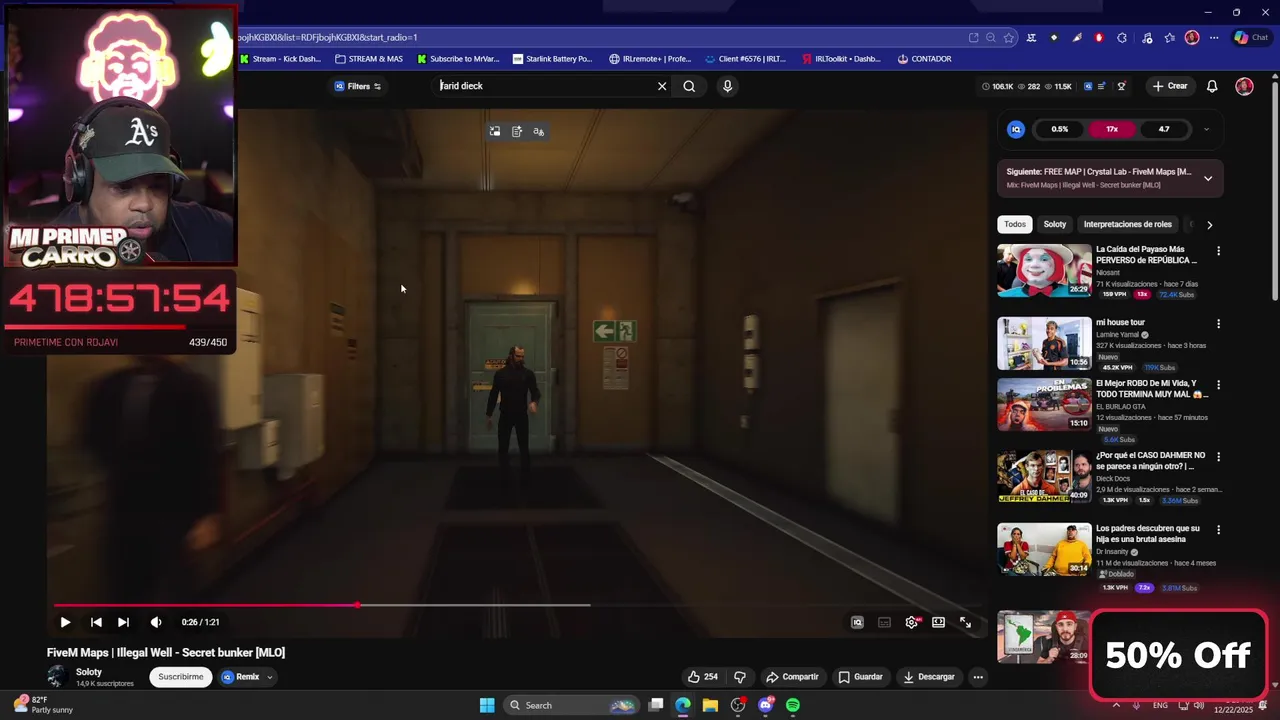Clear the search text with X
Viewport: 1280px width, 720px height.
pyautogui.click(x=662, y=86)
